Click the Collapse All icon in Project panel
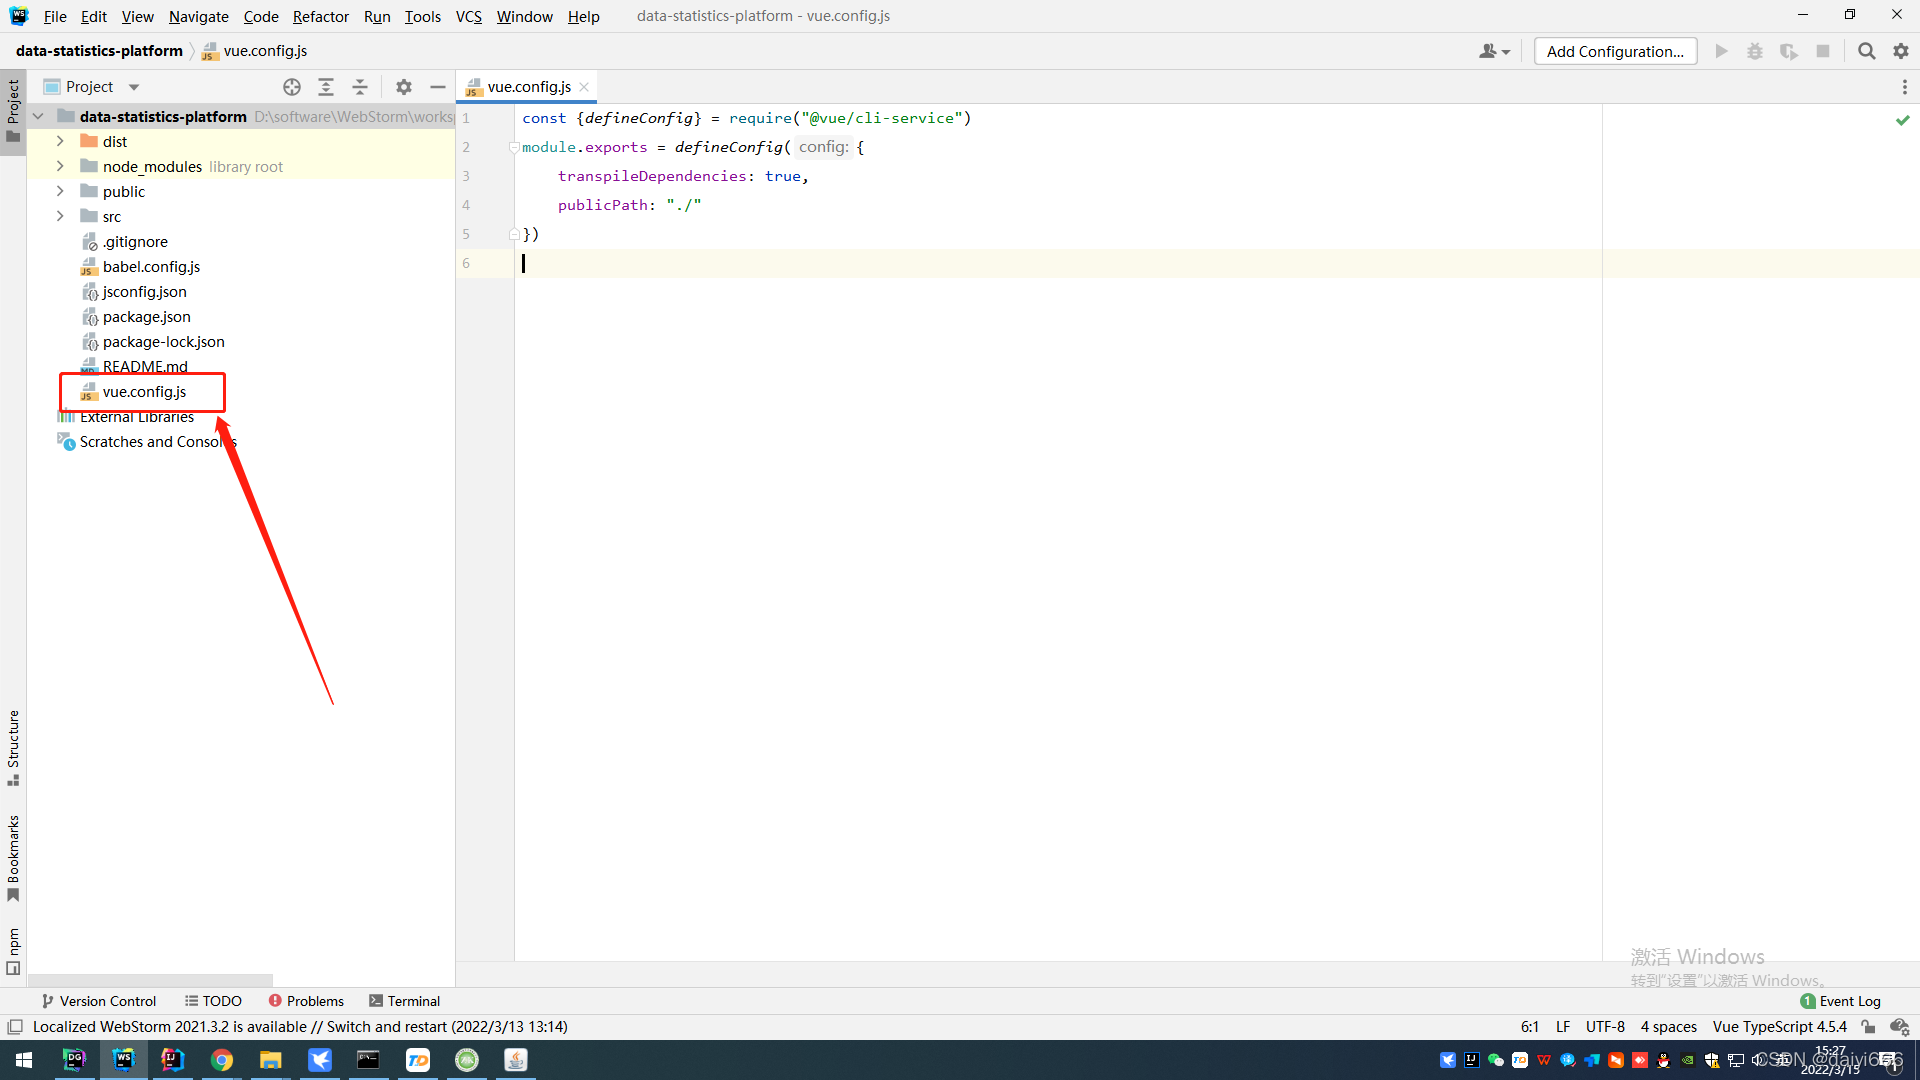The width and height of the screenshot is (1920, 1080). pos(360,87)
